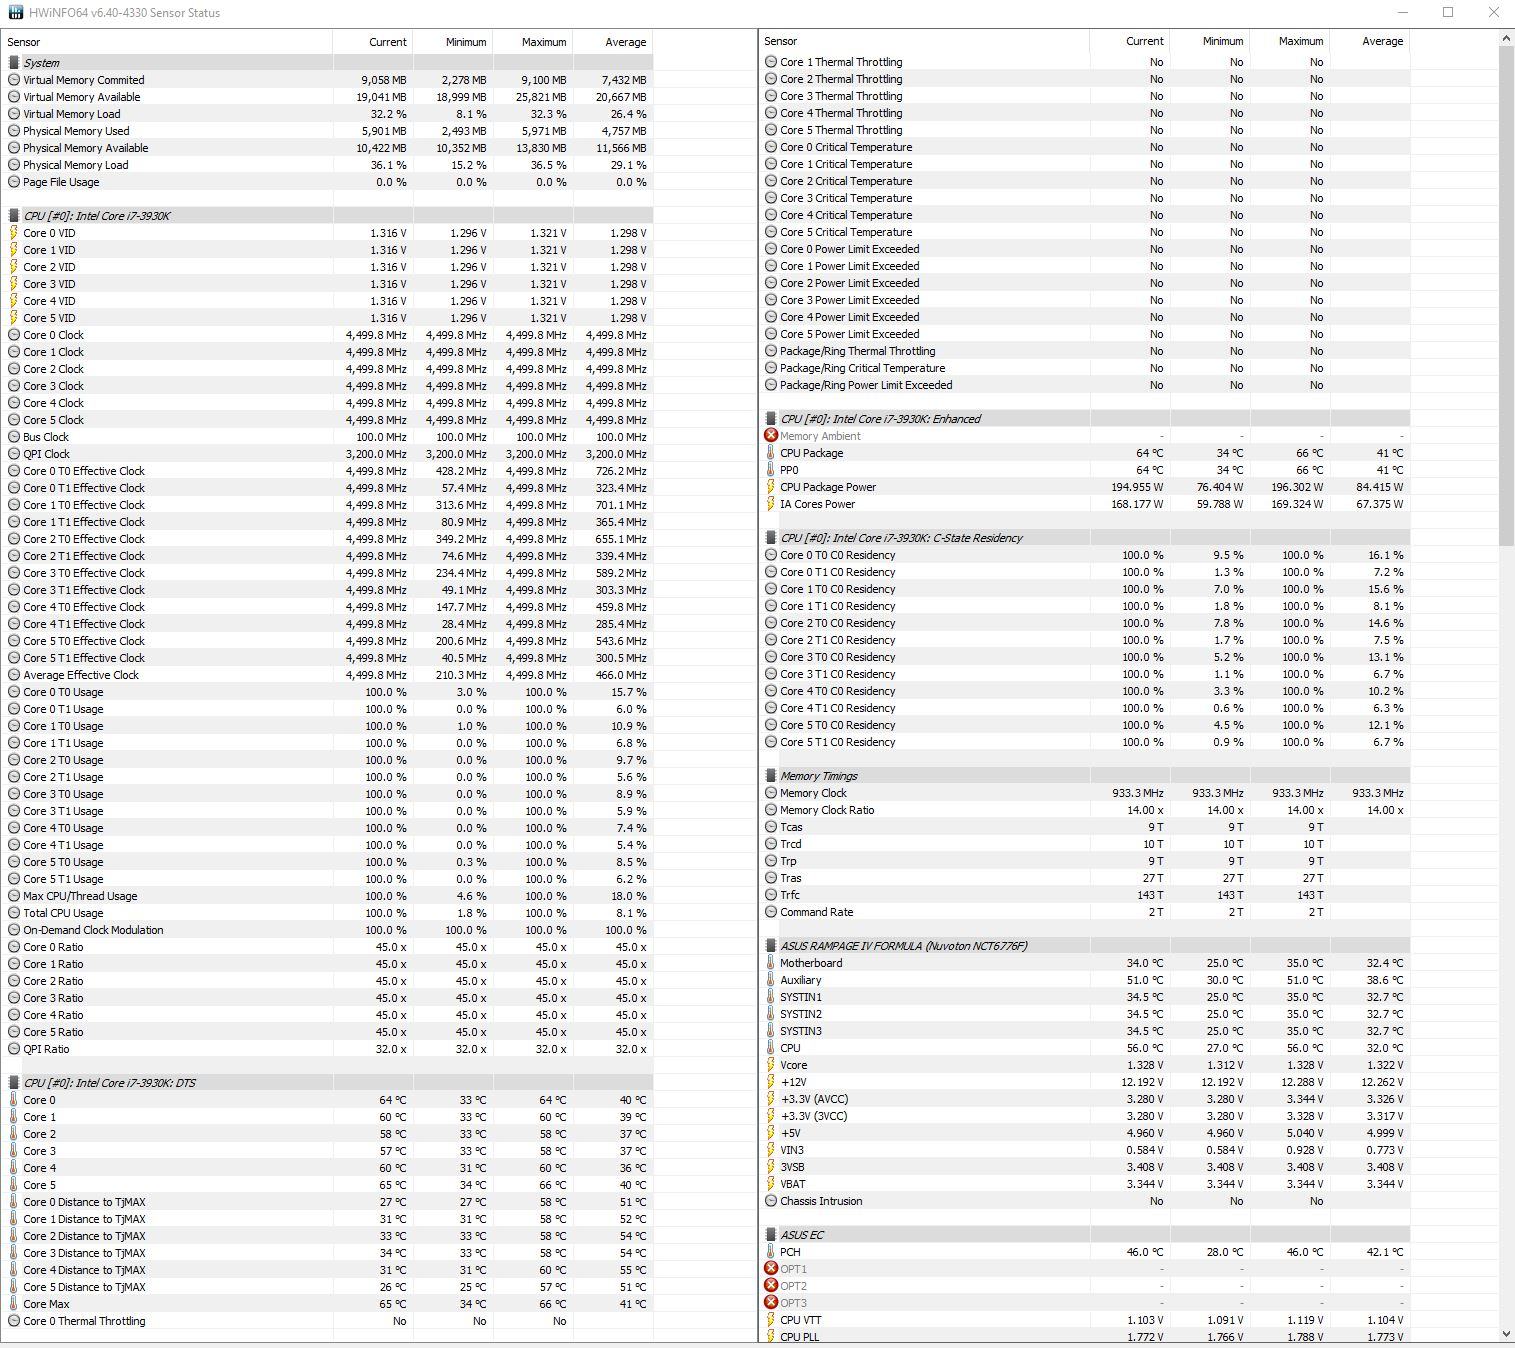Select the Core 3 T1 C0 Residency row
Viewport: 1515px width, 1348px height.
pyautogui.click(x=1085, y=674)
